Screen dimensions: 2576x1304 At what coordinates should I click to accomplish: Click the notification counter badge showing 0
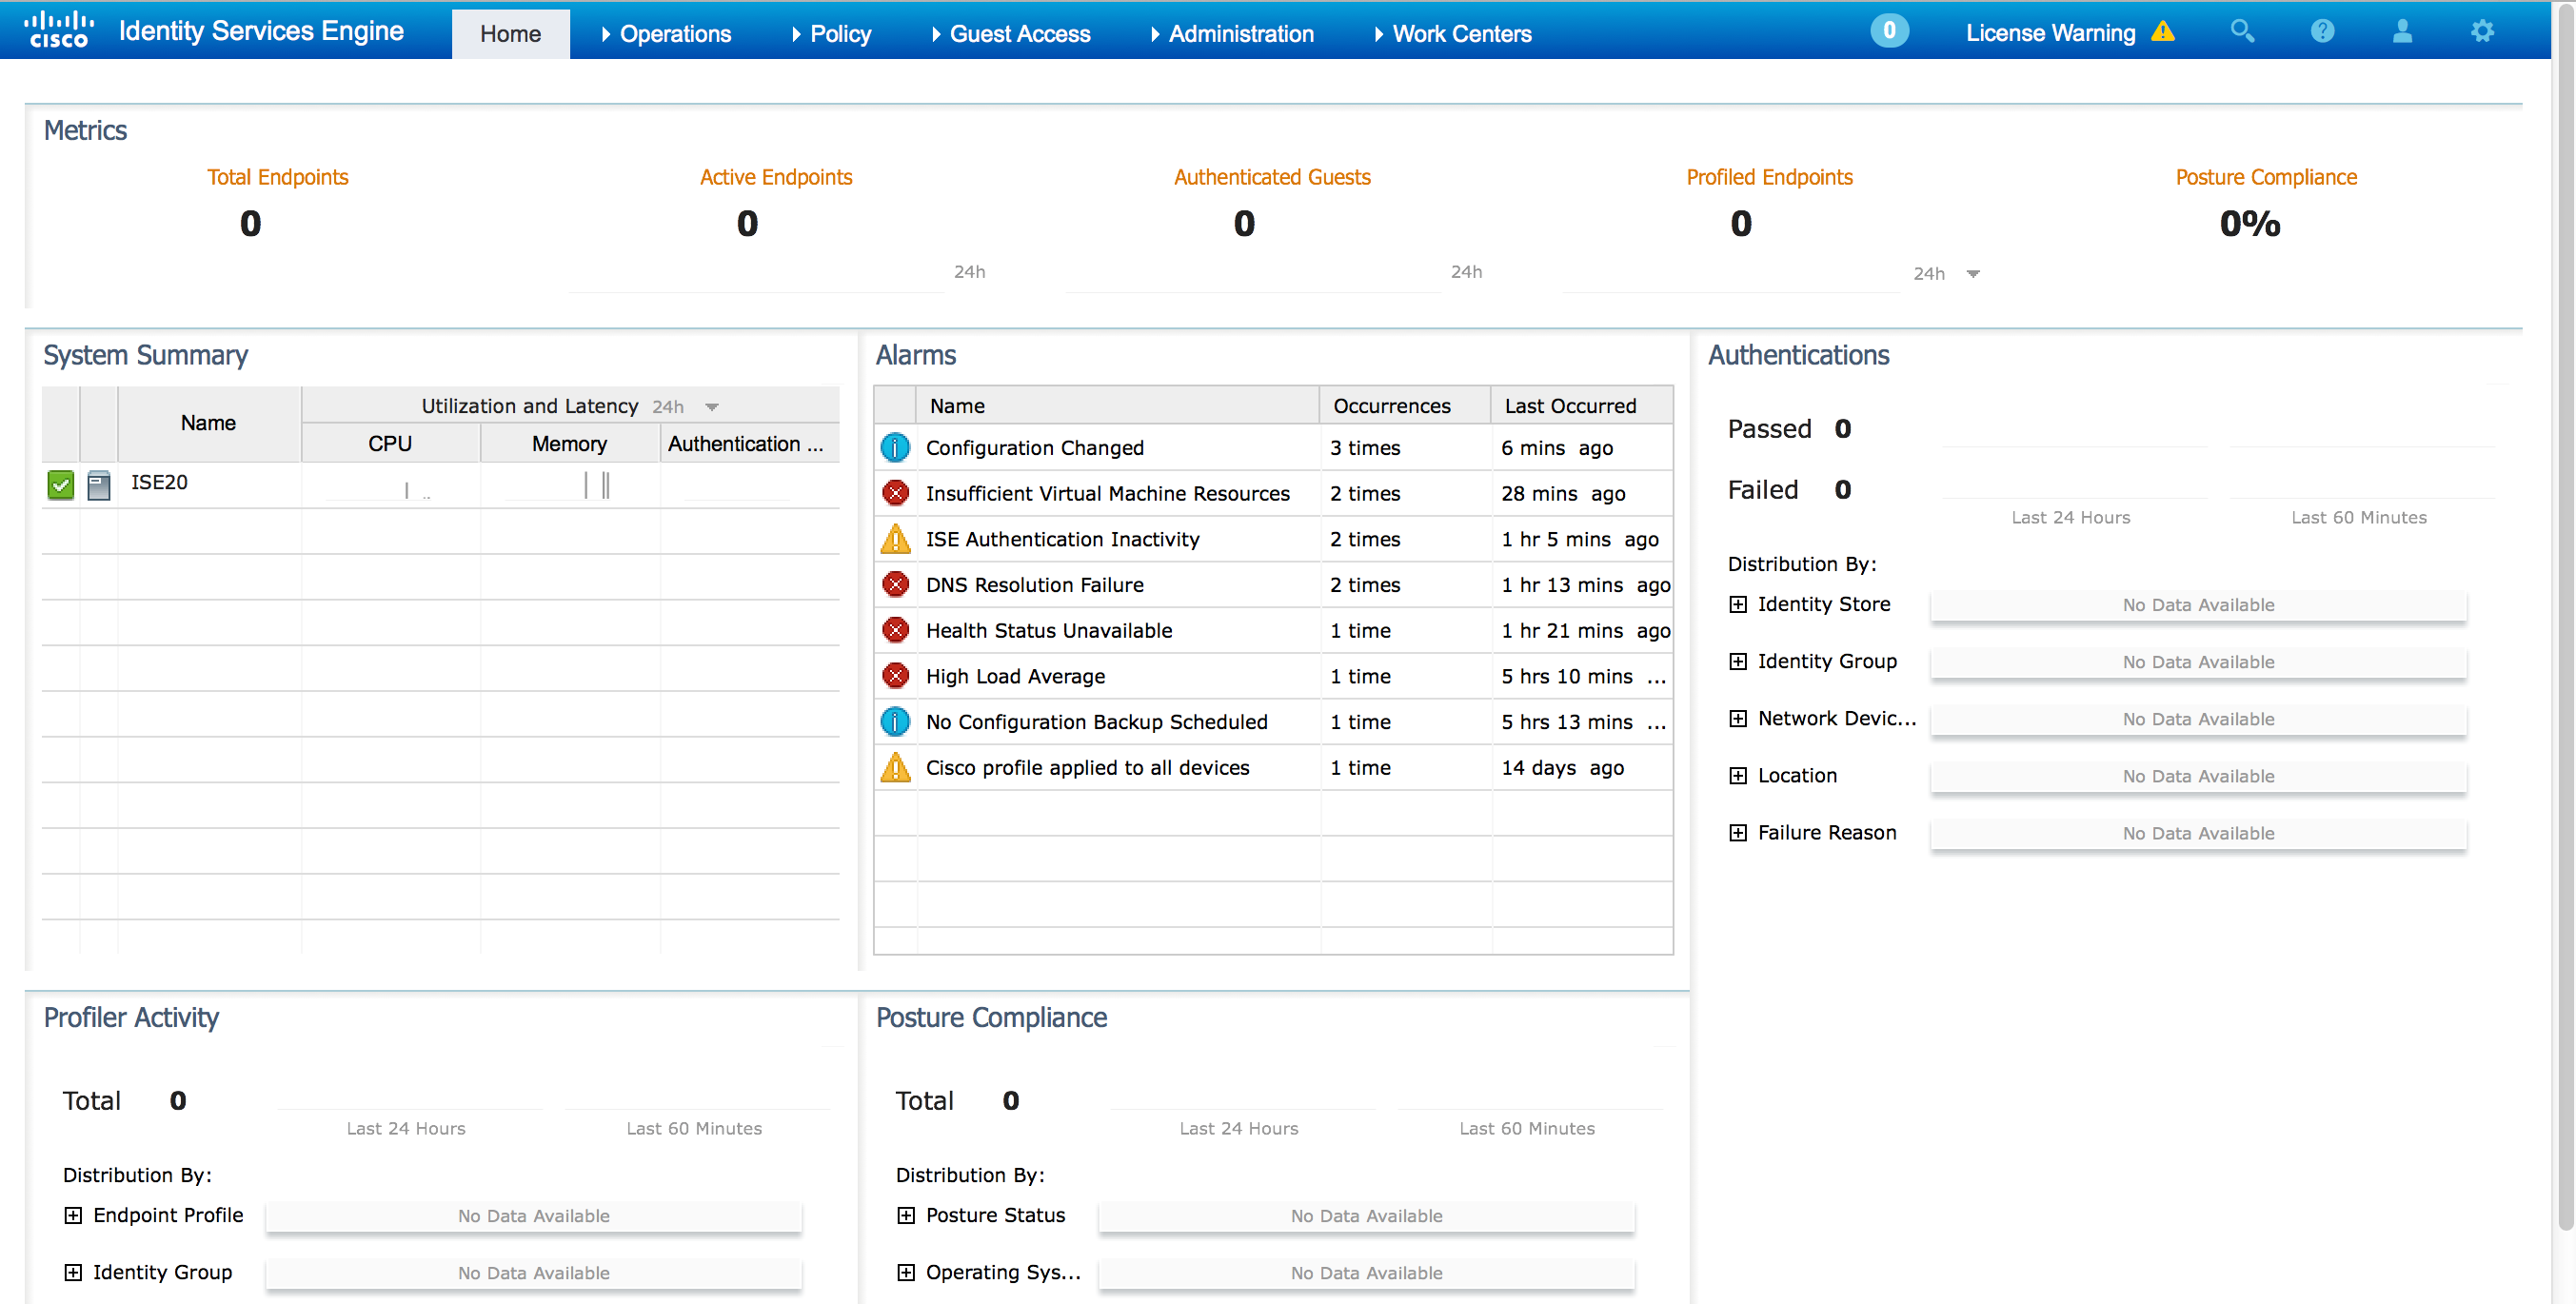1889,31
